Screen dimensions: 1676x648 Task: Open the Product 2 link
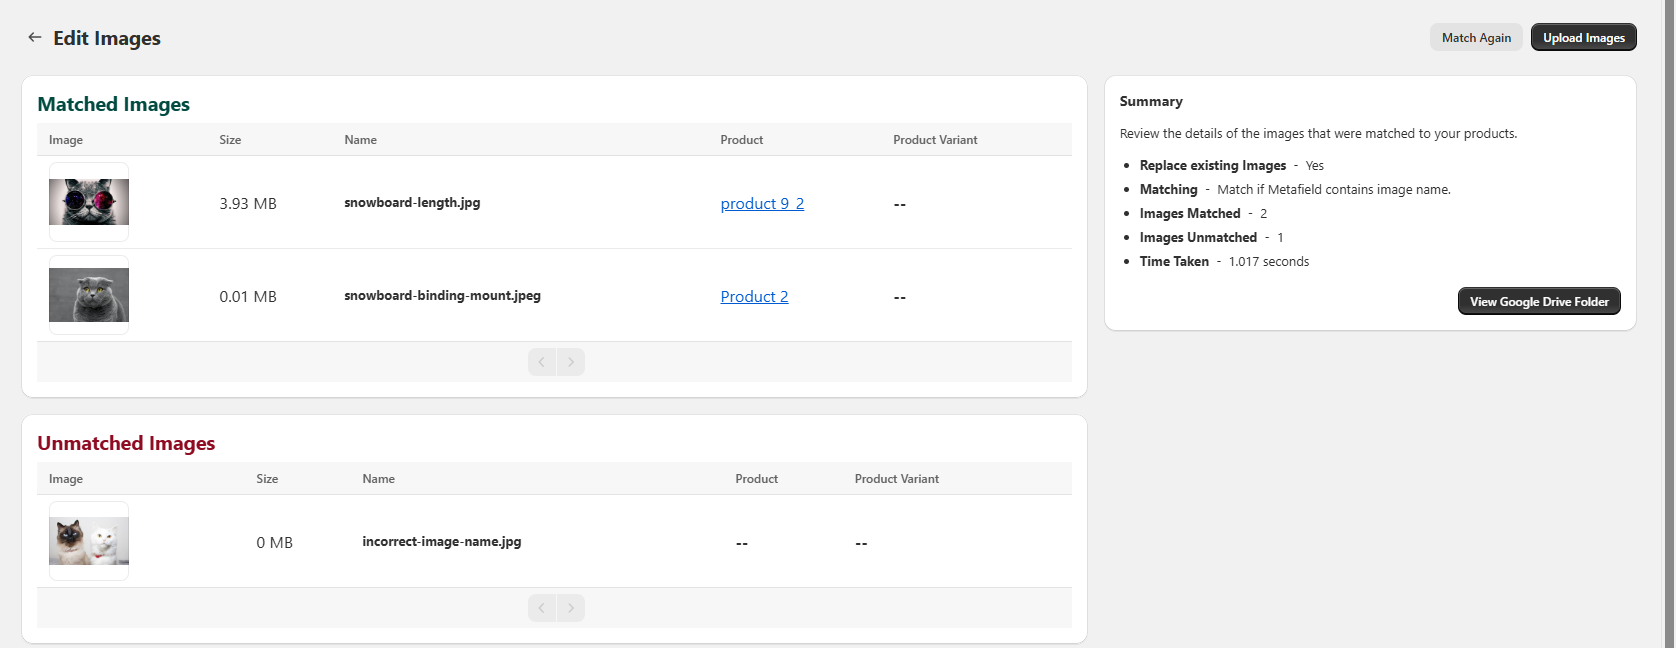click(x=754, y=297)
